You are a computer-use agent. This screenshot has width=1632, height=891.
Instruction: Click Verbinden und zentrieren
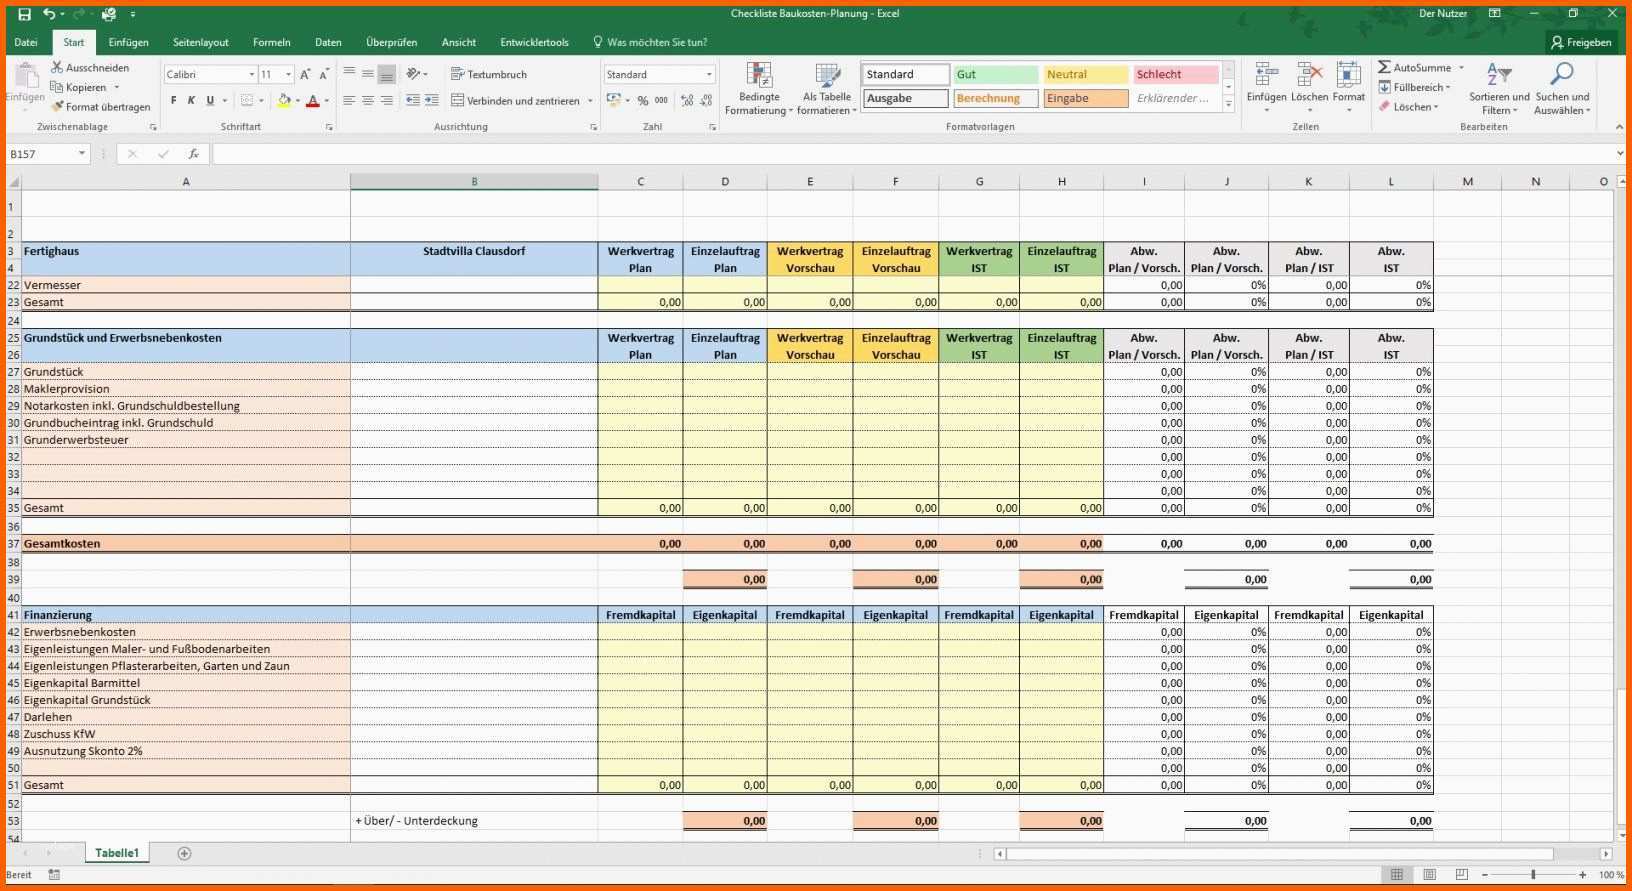(x=515, y=100)
